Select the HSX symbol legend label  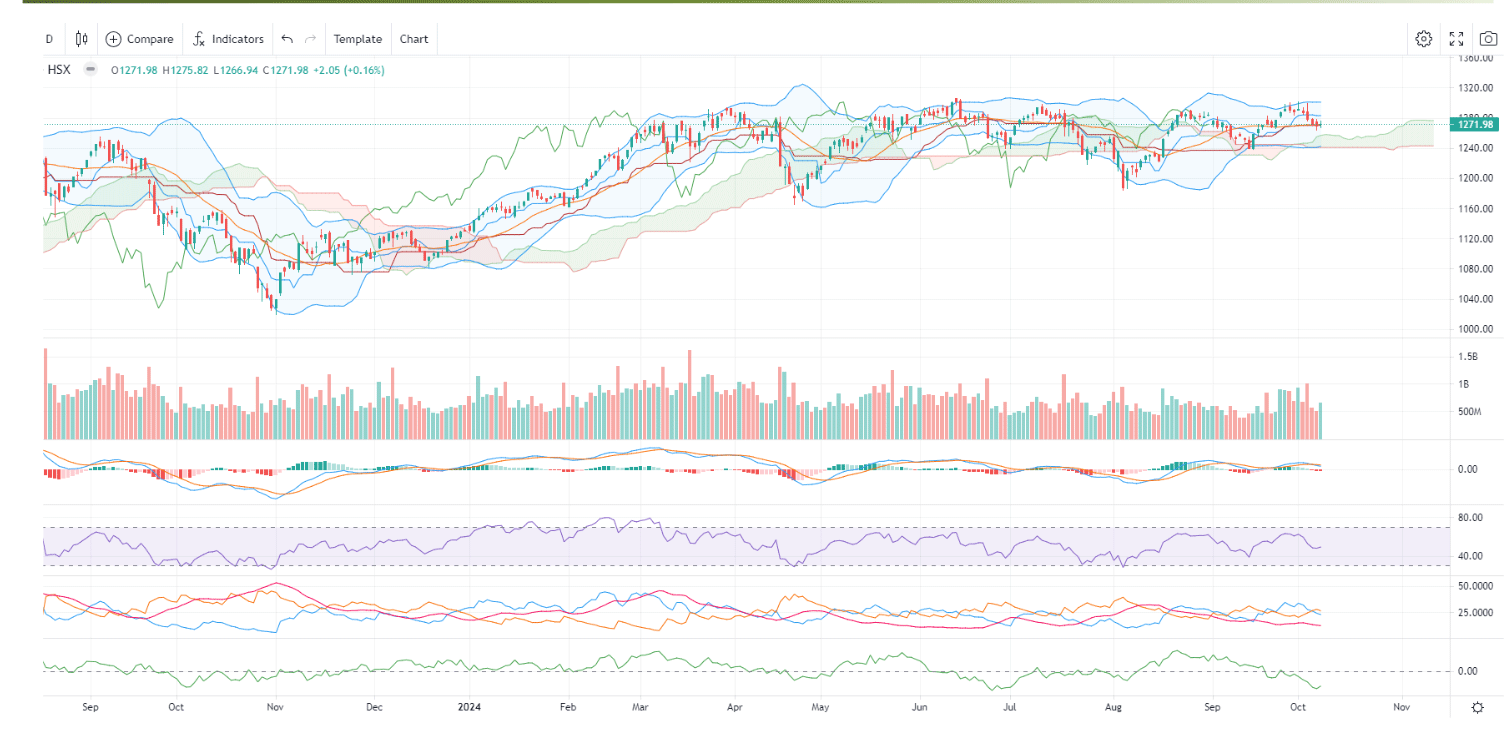[59, 70]
